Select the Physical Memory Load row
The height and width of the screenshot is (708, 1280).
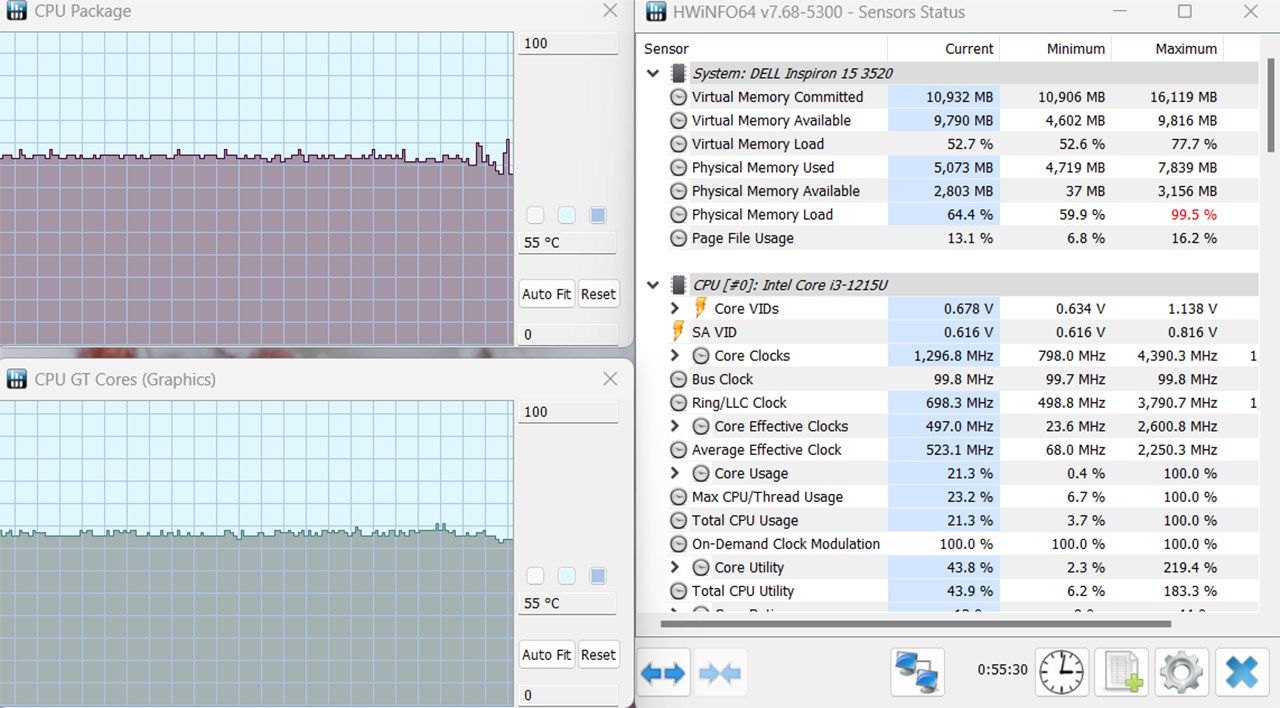[x=762, y=215]
